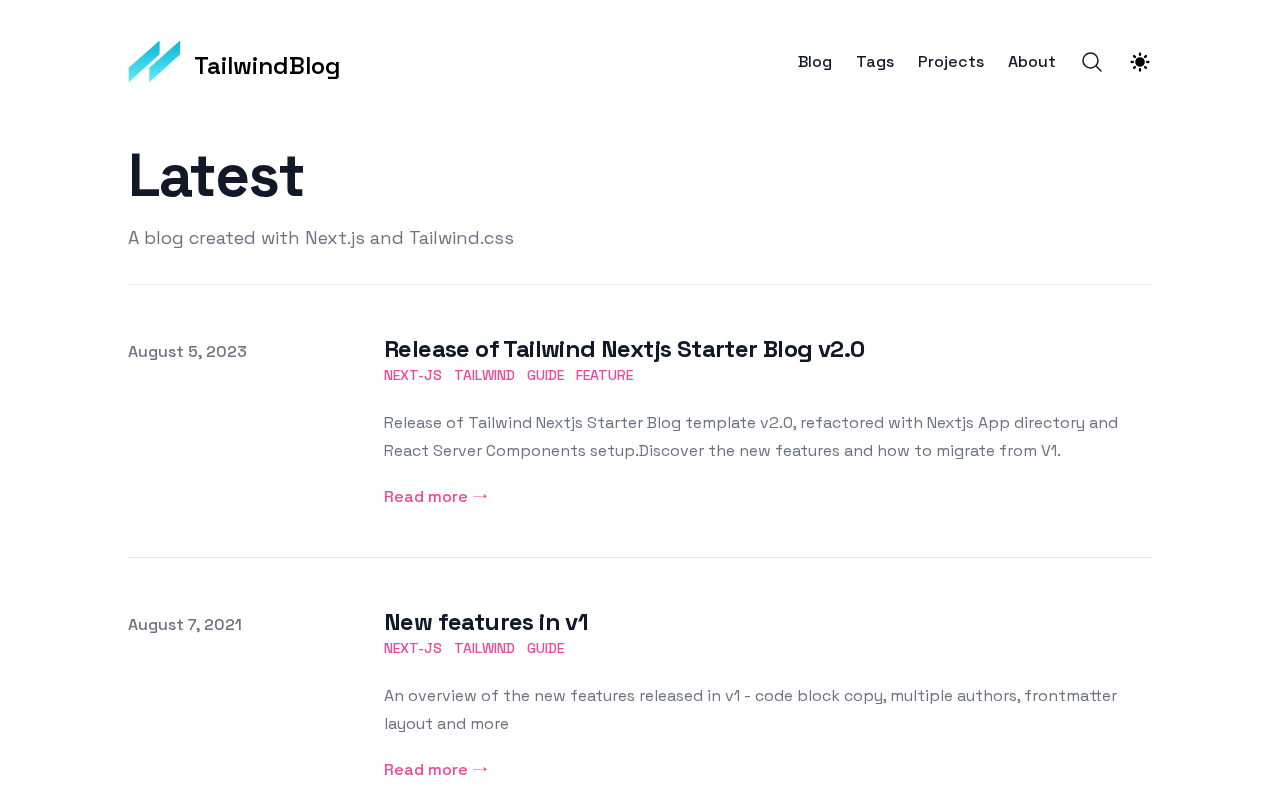Select GUIDE tag on the v2.0 post
1280x800 pixels.
[545, 376]
